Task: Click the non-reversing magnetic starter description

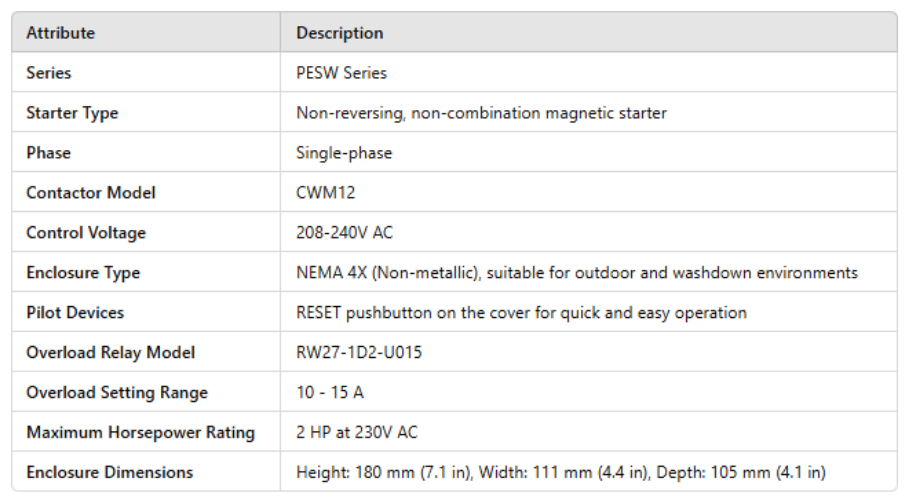Action: pyautogui.click(x=481, y=113)
